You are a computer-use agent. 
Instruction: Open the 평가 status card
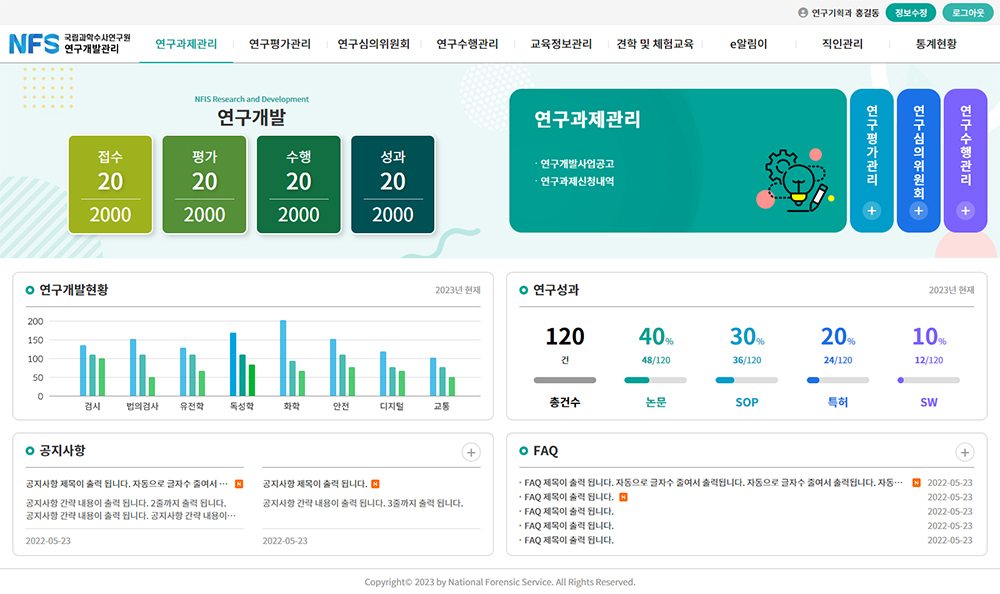coord(204,184)
